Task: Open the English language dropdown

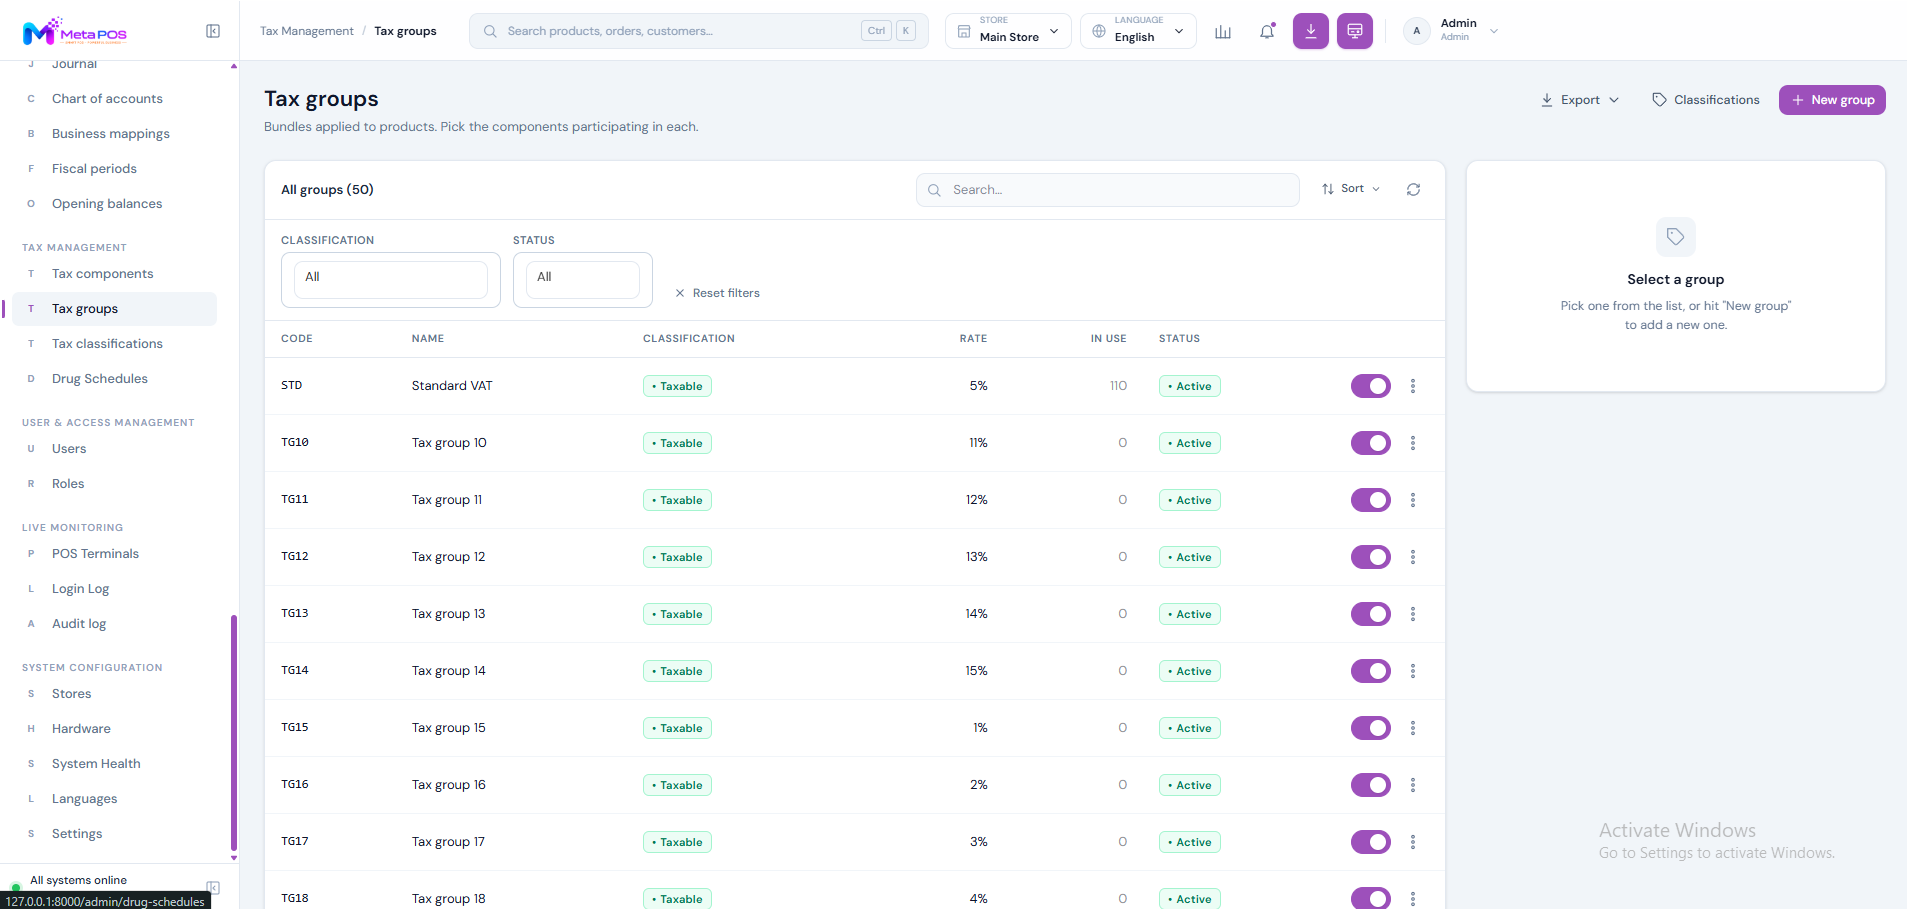Action: point(1138,31)
